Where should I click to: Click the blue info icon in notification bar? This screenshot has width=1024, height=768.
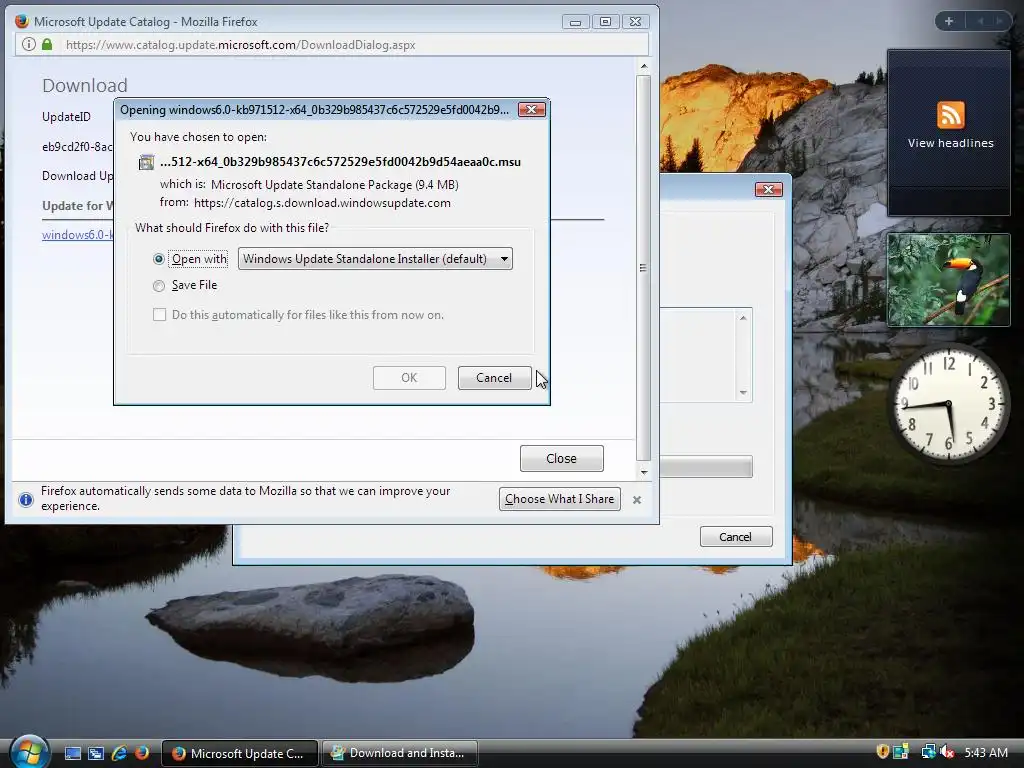point(26,500)
